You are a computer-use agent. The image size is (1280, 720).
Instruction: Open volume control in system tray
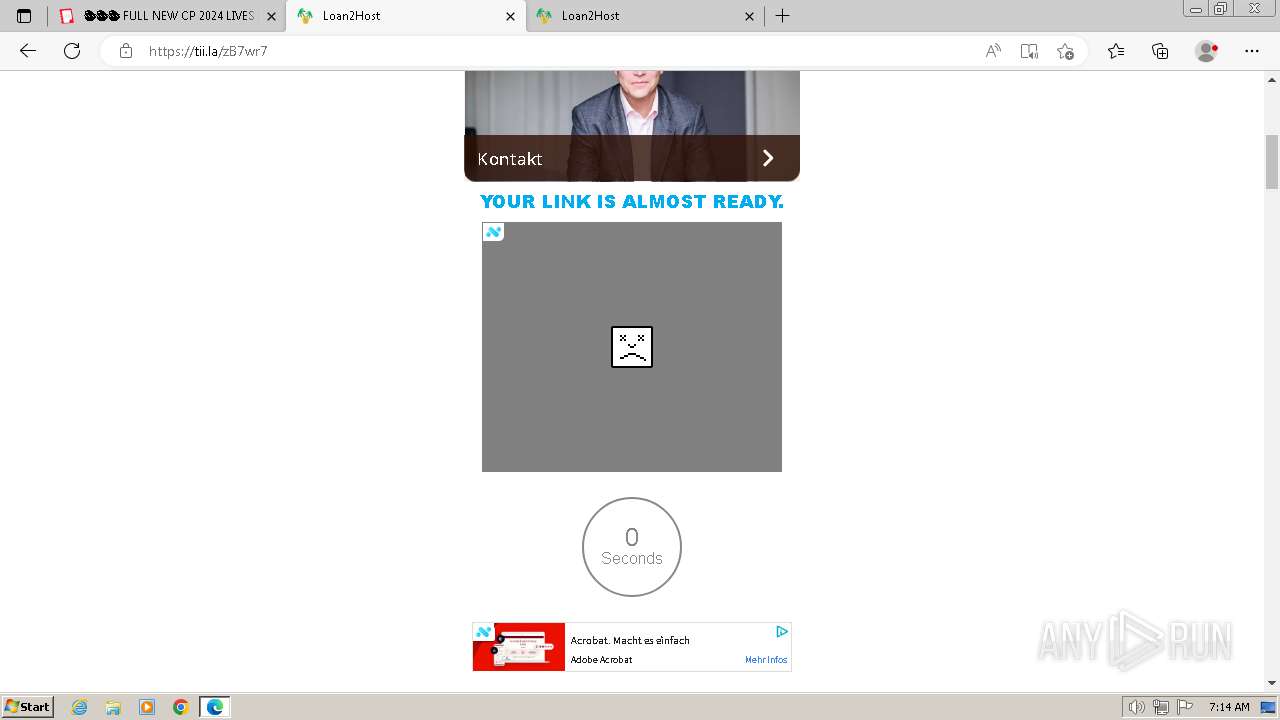pos(1137,707)
